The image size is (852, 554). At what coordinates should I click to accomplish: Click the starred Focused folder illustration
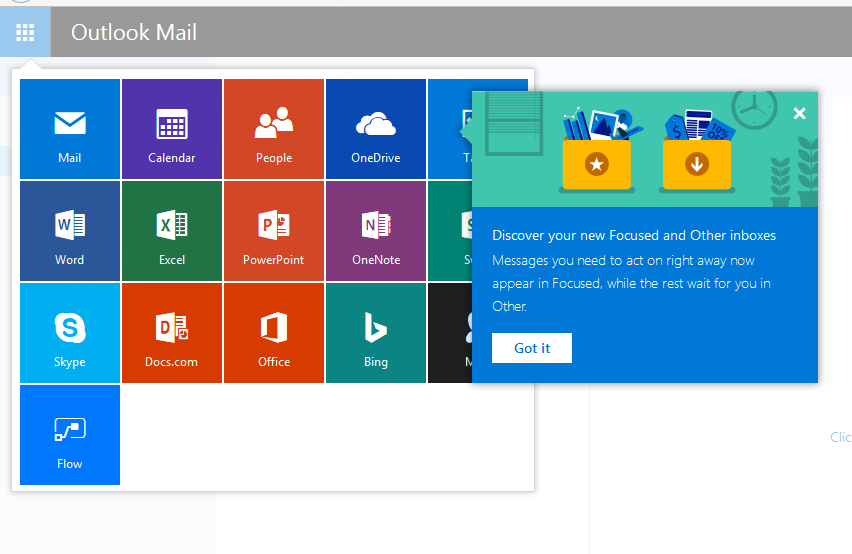(x=597, y=150)
